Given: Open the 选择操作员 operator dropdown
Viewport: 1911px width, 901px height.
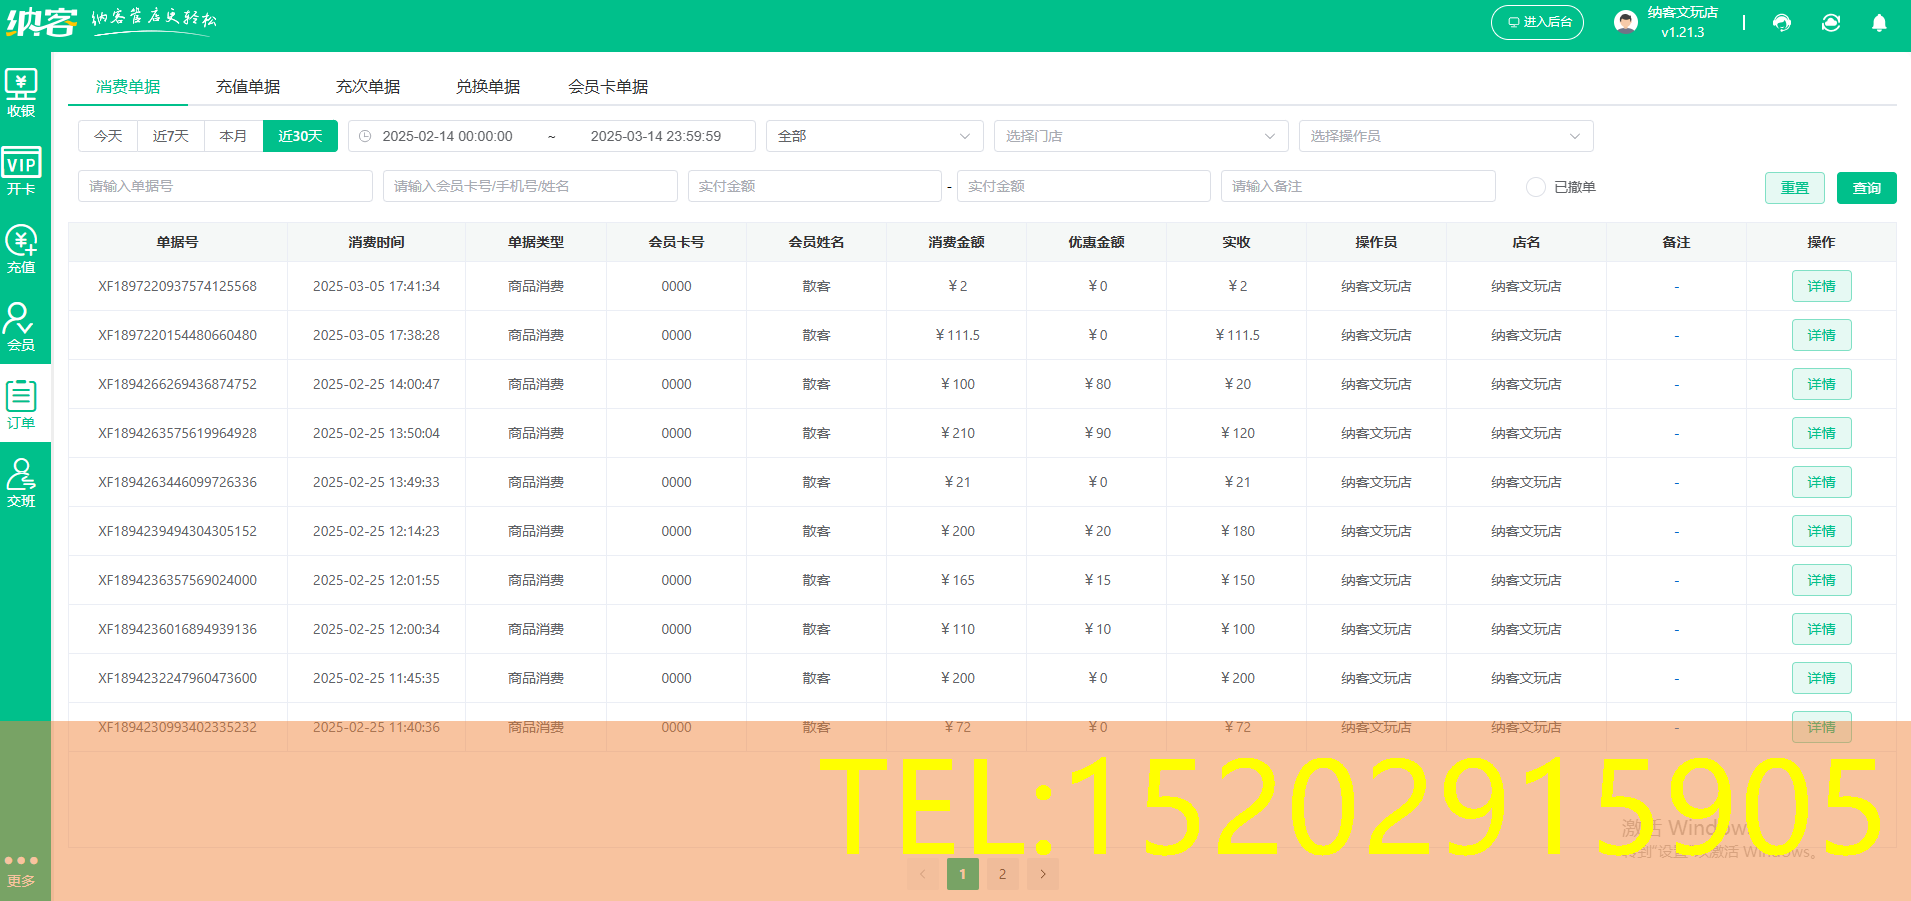Looking at the screenshot, I should [1444, 136].
